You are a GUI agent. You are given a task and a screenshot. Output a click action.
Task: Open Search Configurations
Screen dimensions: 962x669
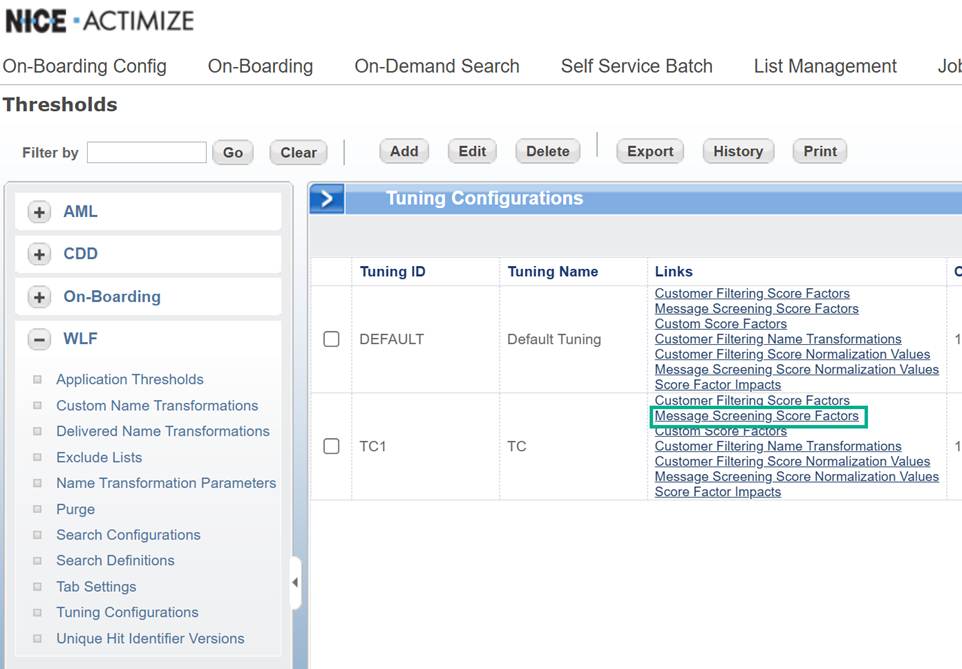pyautogui.click(x=128, y=535)
